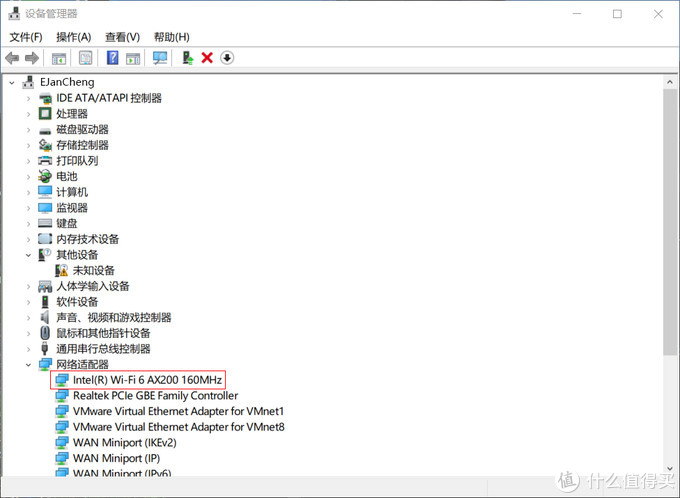
Task: Click the scrollbar up arrow
Action: click(x=670, y=82)
